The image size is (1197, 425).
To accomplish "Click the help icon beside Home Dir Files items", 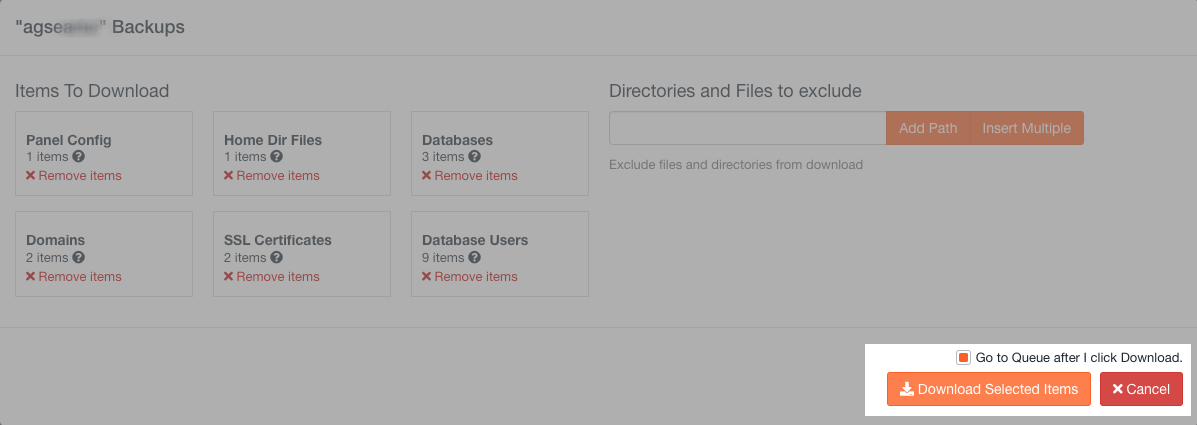I will [276, 156].
